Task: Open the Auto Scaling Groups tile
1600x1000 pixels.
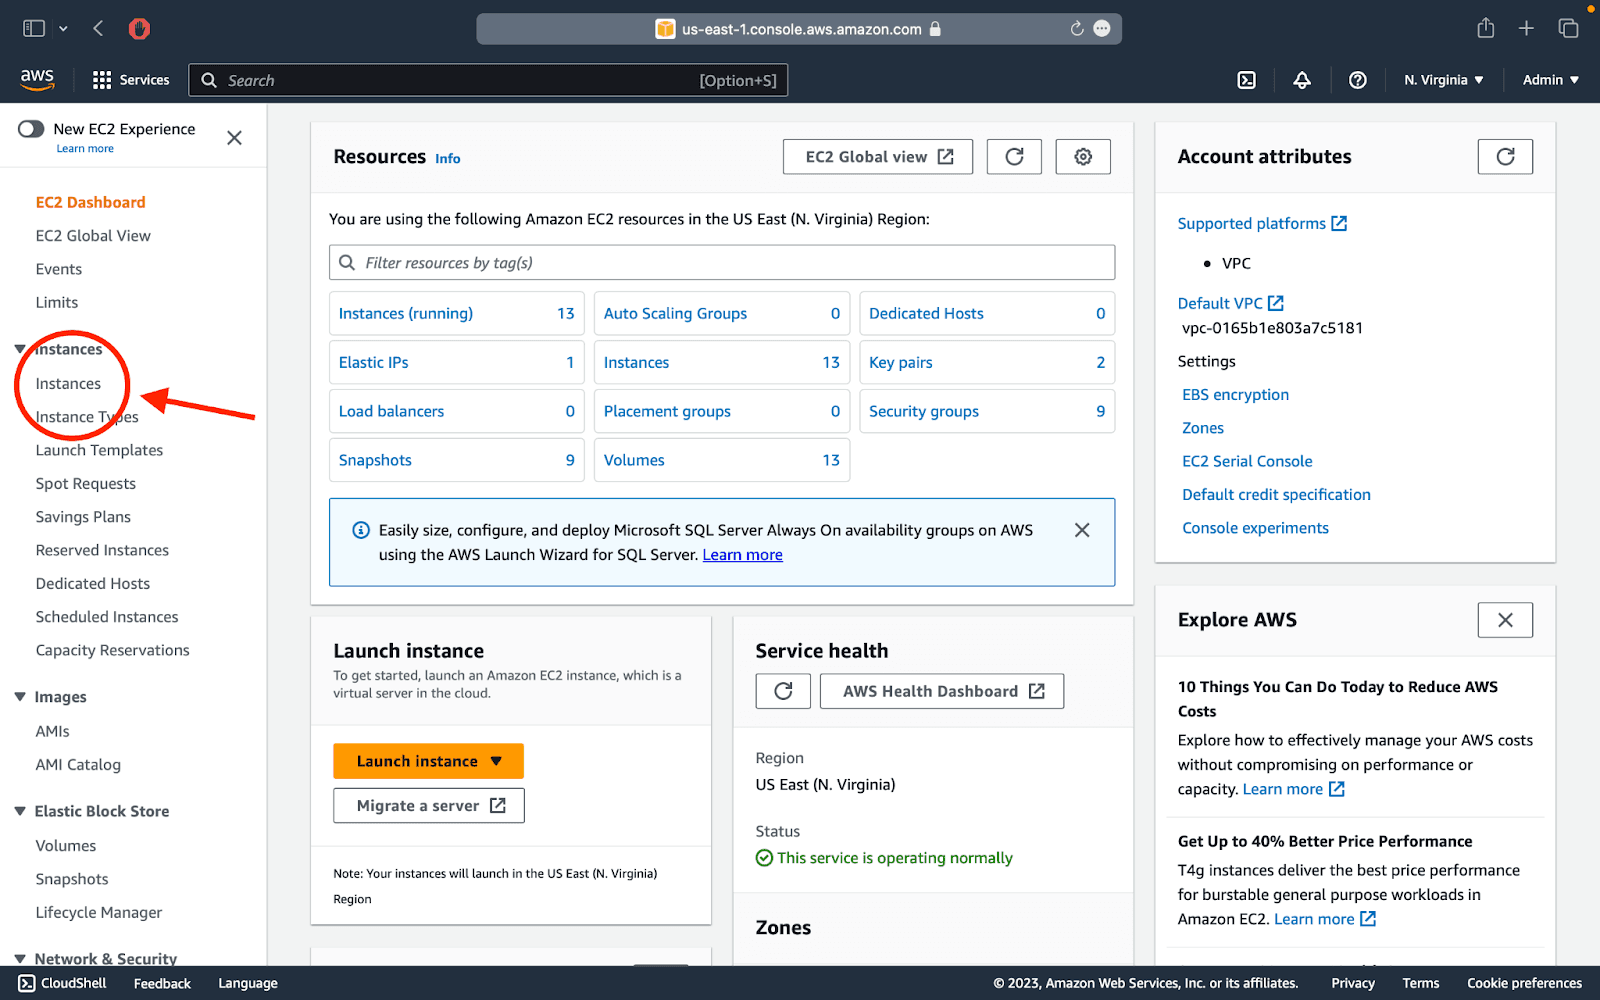Action: [x=722, y=314]
